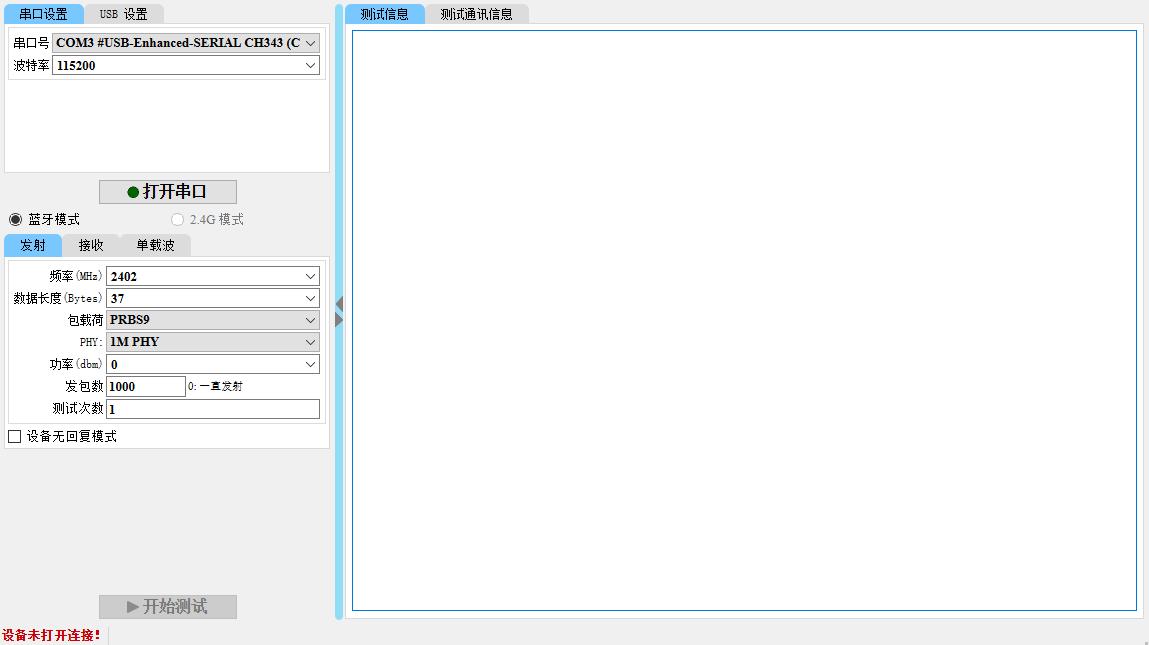Expand the 频率 (MHz) 2402 dropdown

[213, 276]
